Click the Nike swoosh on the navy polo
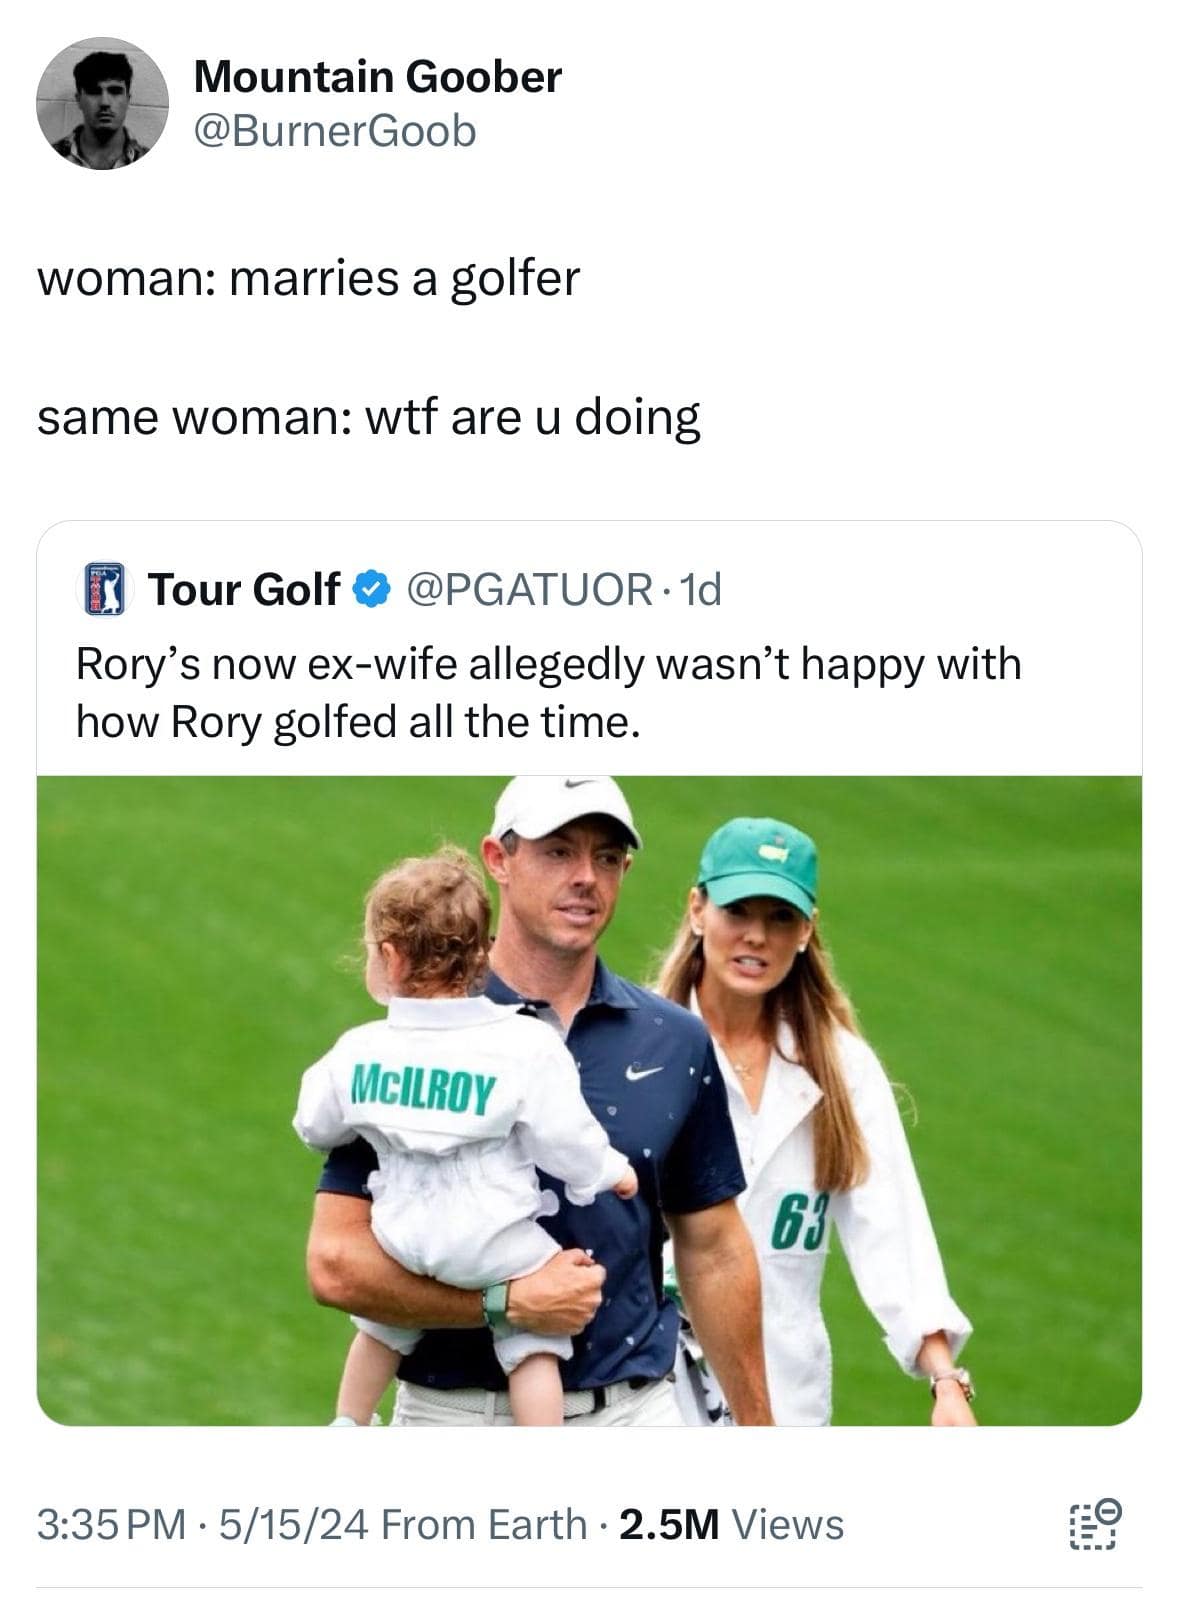 click(644, 1072)
